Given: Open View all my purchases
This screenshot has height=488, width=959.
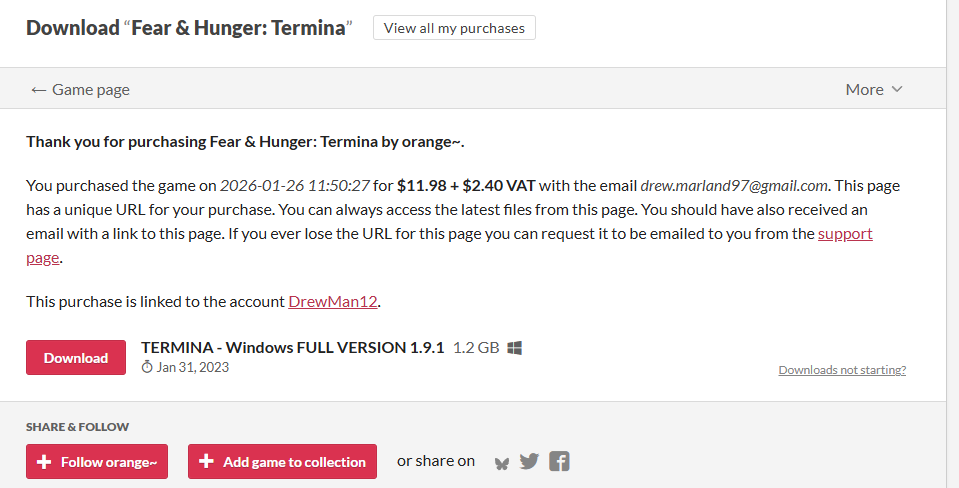Looking at the screenshot, I should 454,28.
